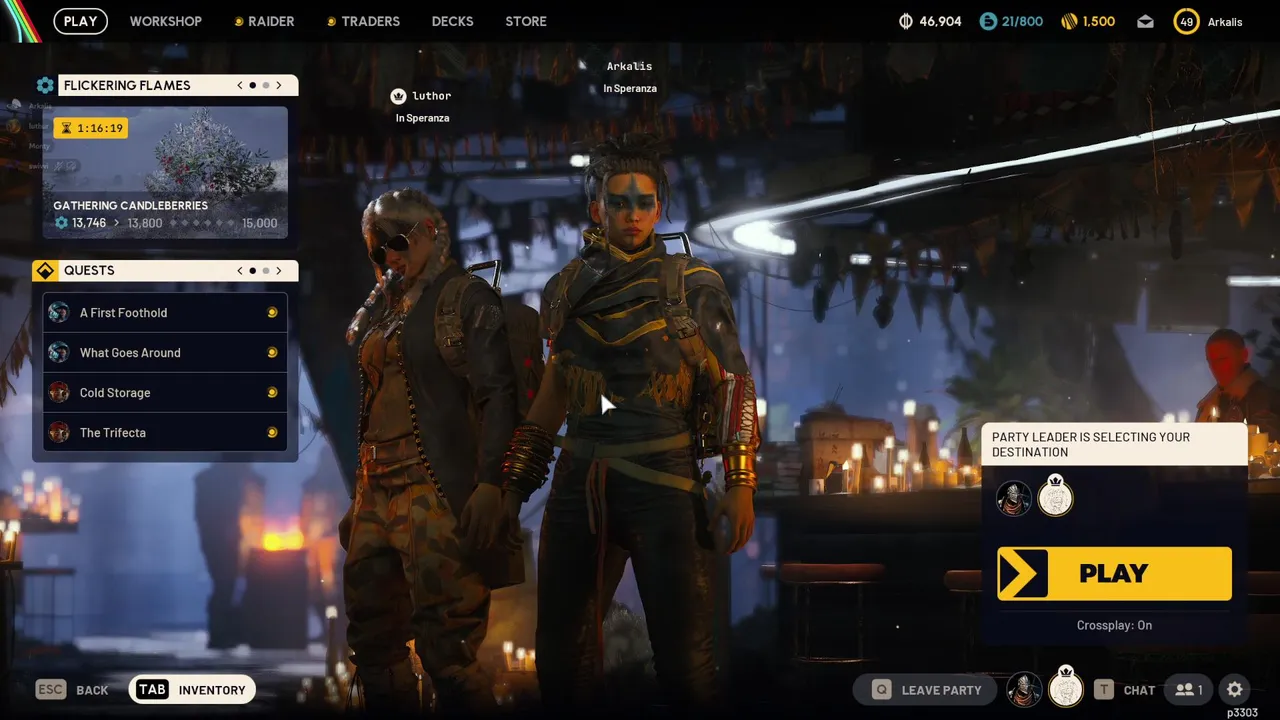Click the big yellow PLAY button
The image size is (1280, 720).
tap(1114, 573)
